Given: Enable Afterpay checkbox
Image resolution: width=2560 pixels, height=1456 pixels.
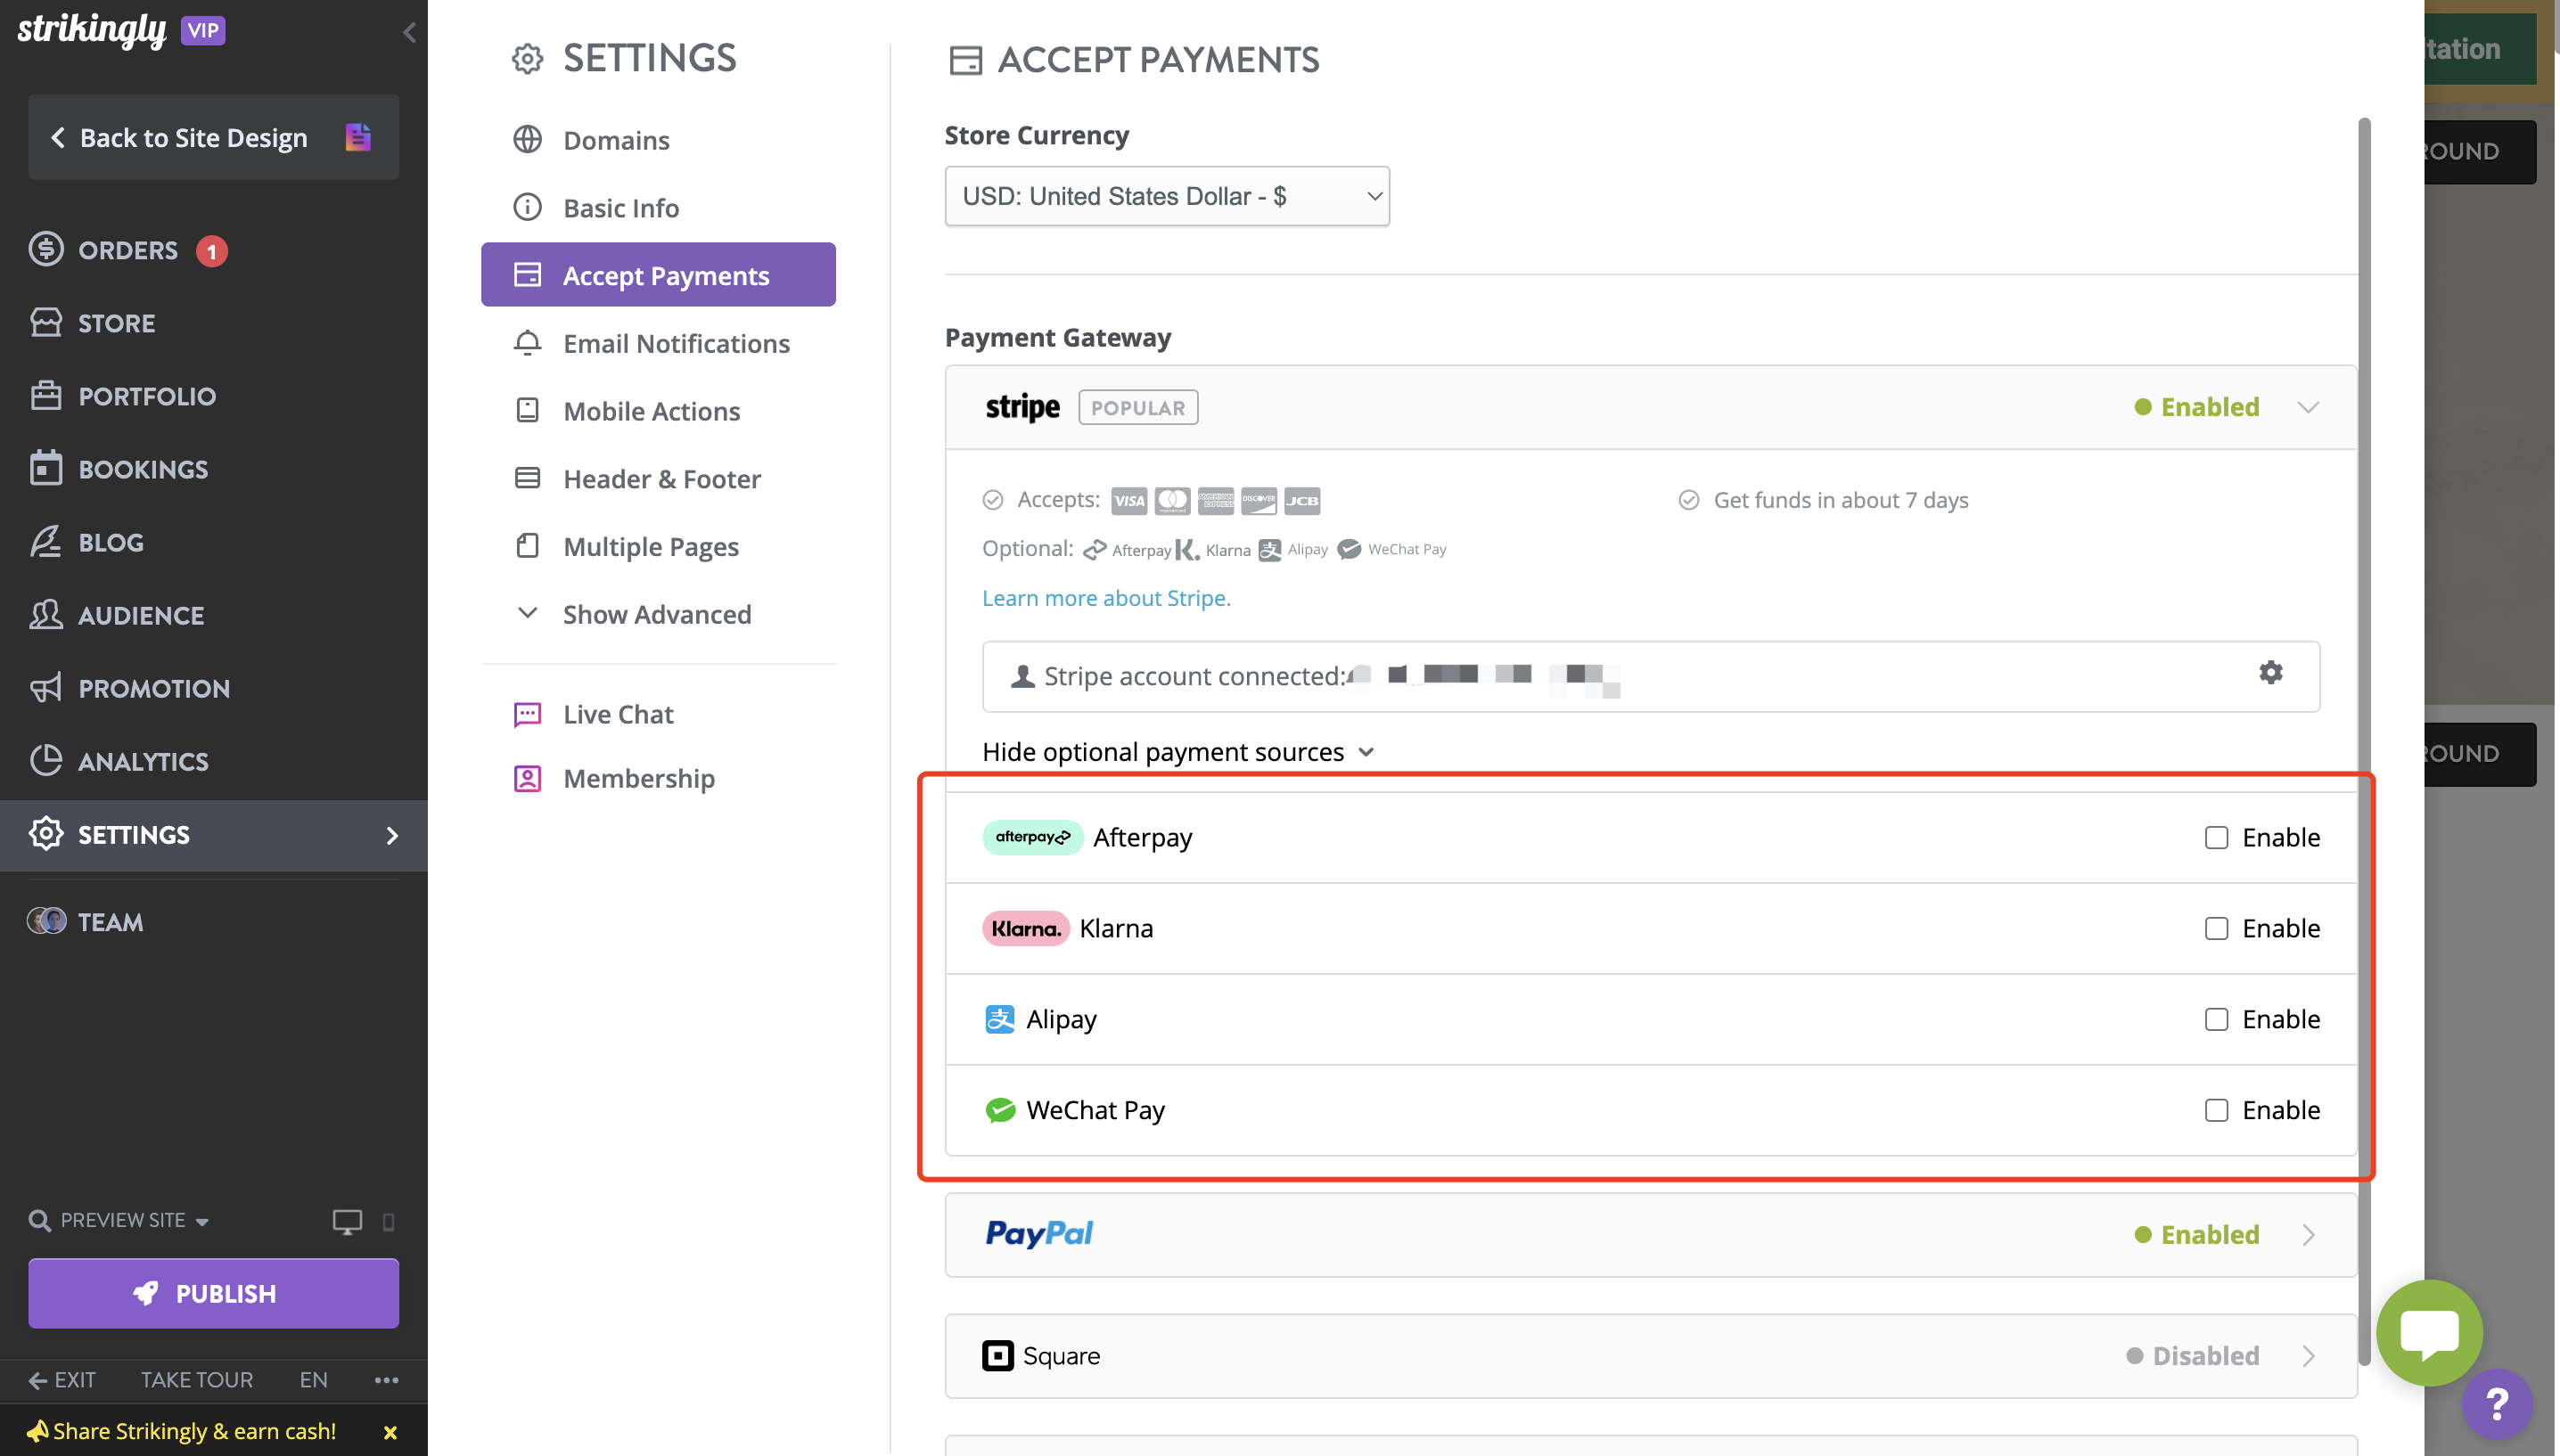Looking at the screenshot, I should 2216,837.
